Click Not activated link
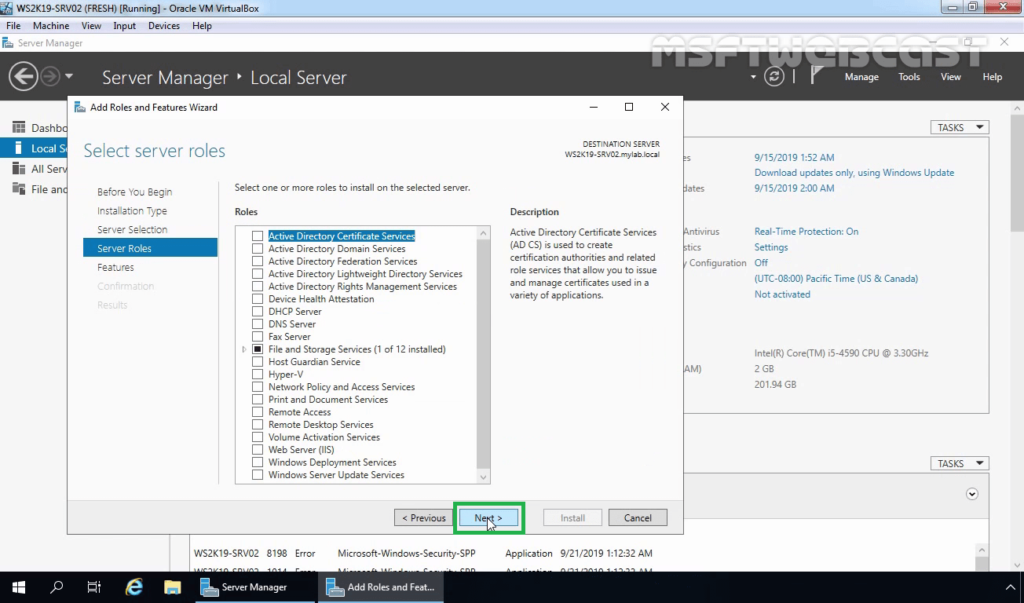Screen dimensions: 1024x603 tap(782, 294)
